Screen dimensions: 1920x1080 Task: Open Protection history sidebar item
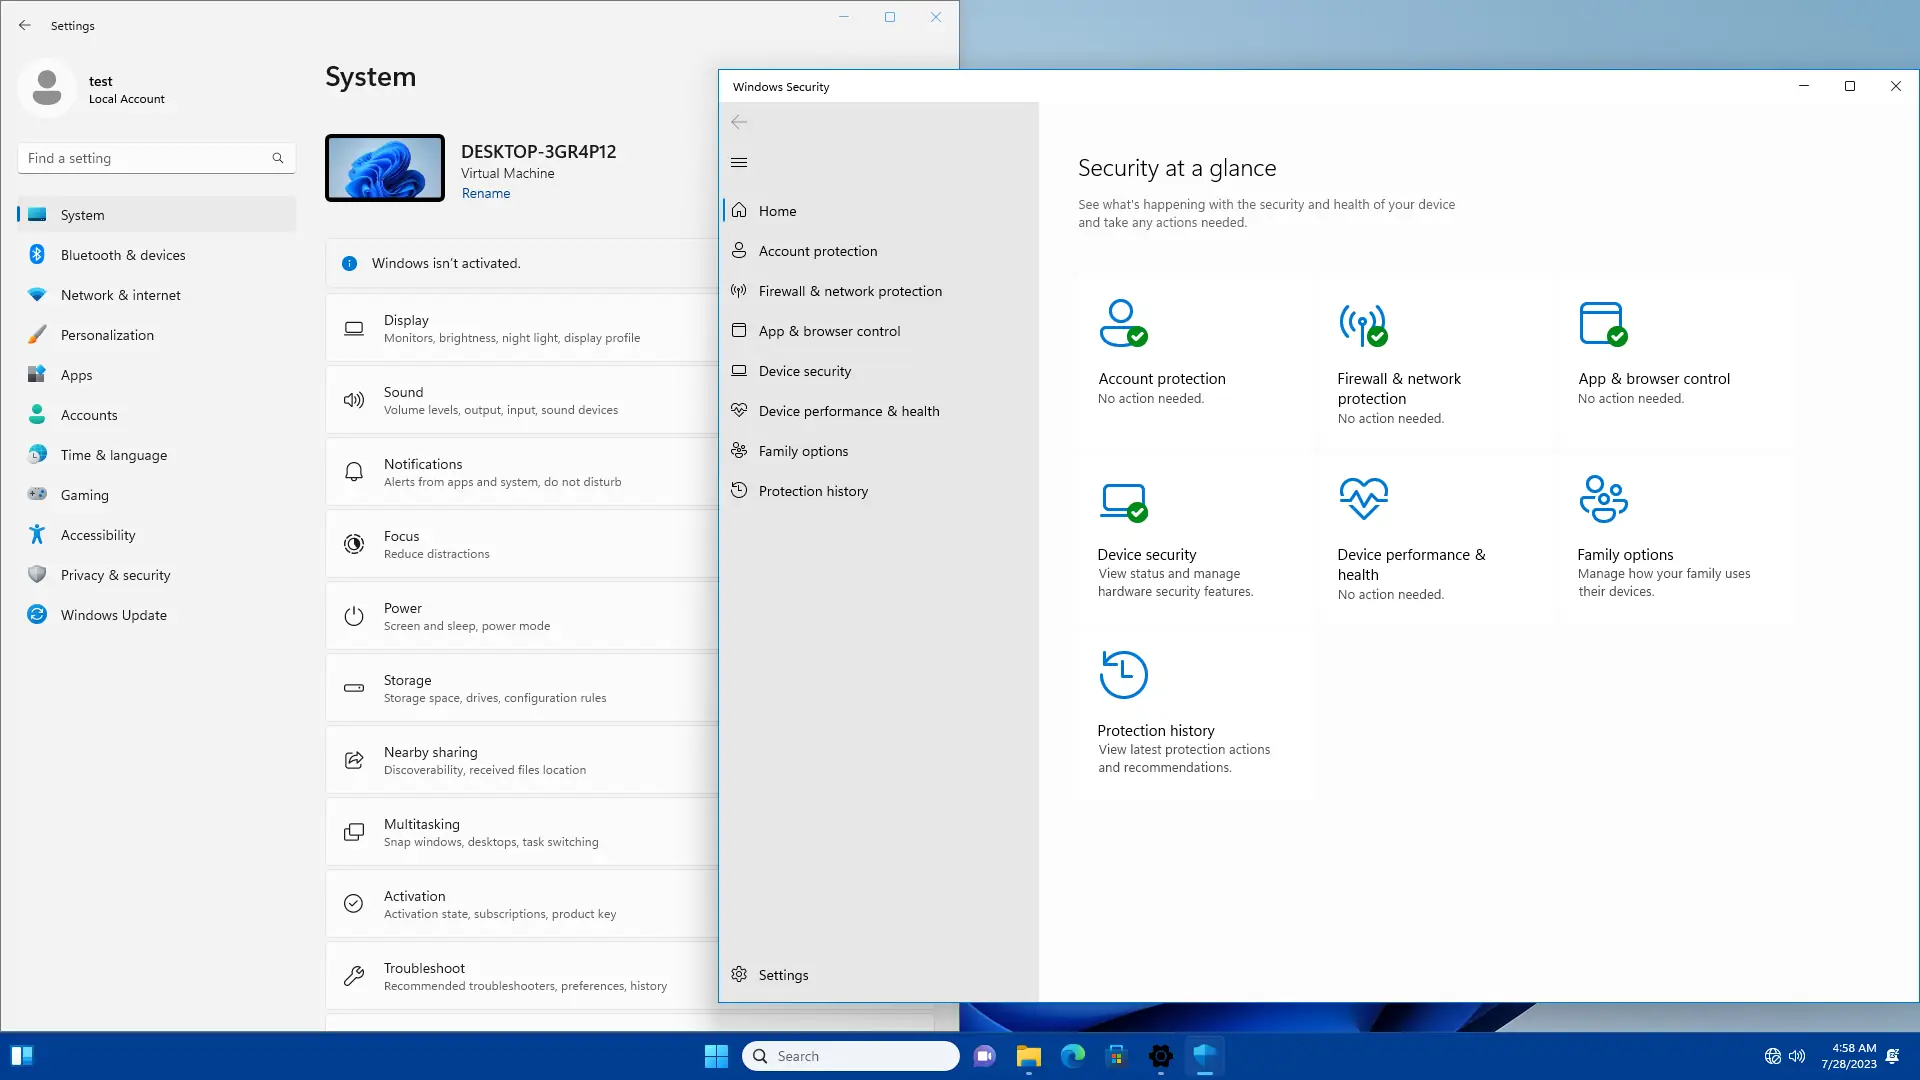812,491
